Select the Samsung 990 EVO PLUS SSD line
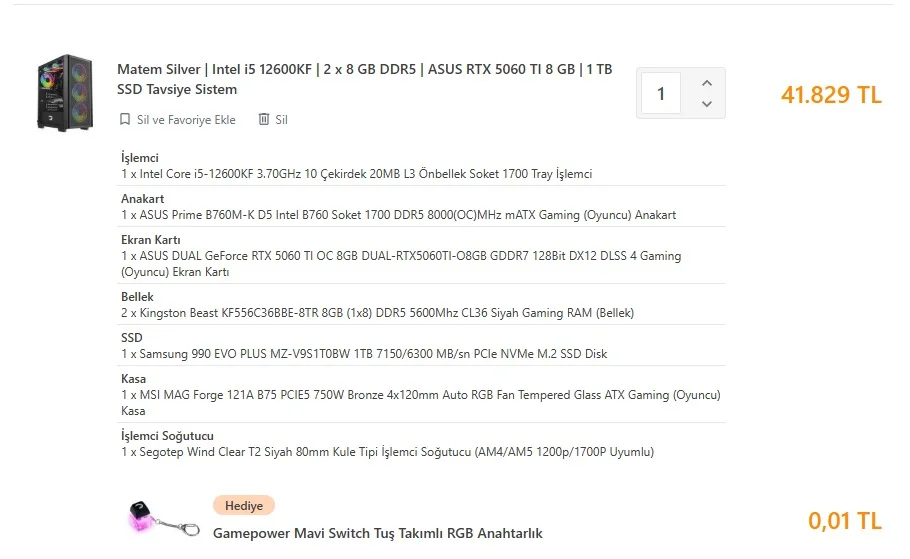Viewport: 910px width, 559px height. tap(364, 354)
